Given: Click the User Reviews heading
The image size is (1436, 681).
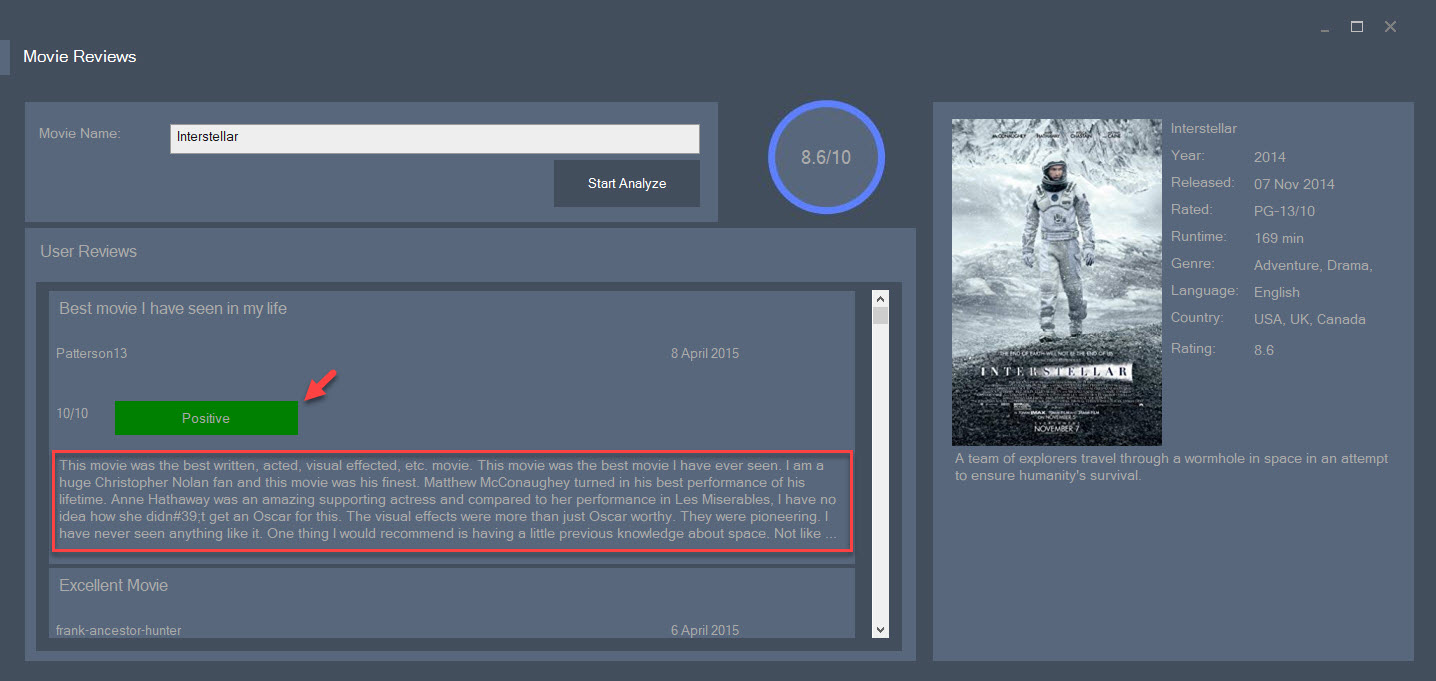Looking at the screenshot, I should click(88, 251).
